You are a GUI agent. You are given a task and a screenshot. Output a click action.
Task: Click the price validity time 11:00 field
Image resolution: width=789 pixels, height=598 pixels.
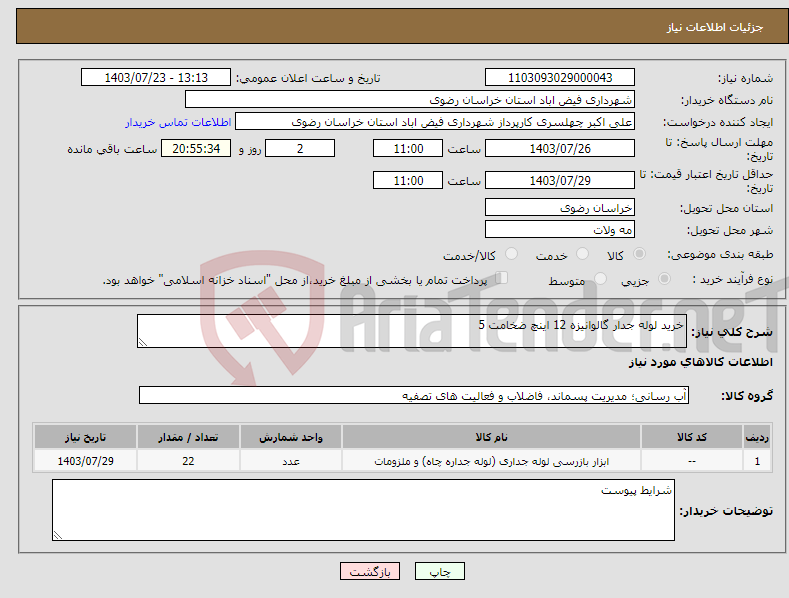(x=408, y=180)
